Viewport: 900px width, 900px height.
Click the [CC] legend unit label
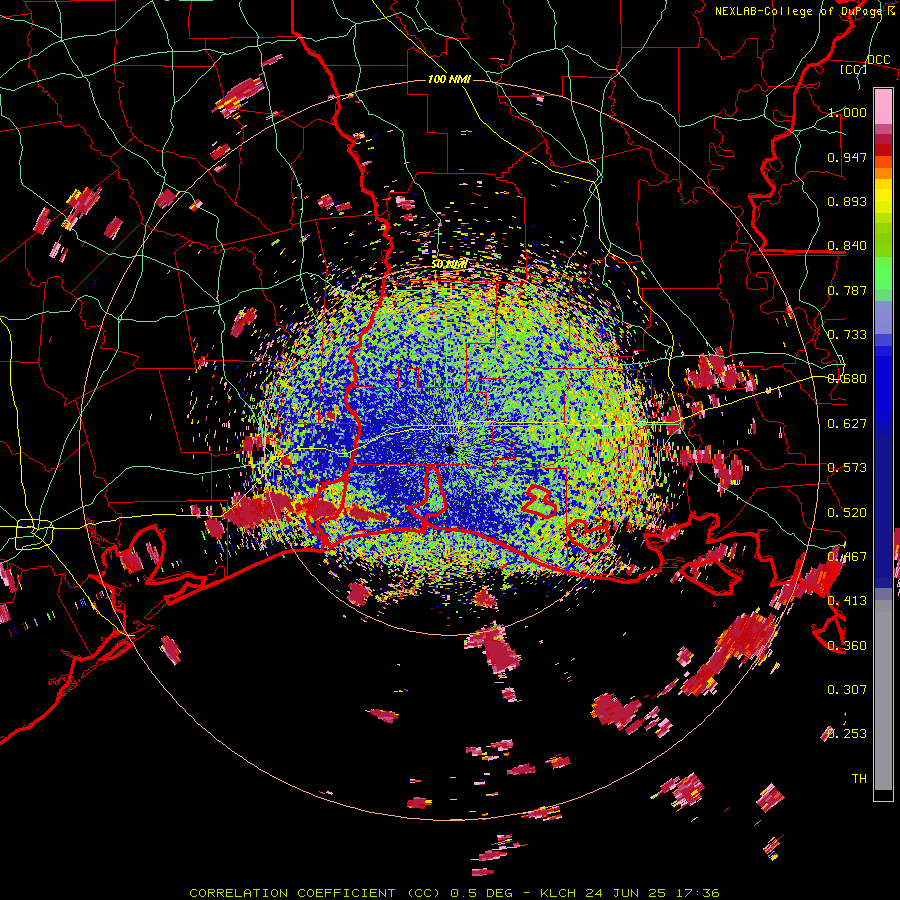click(854, 69)
